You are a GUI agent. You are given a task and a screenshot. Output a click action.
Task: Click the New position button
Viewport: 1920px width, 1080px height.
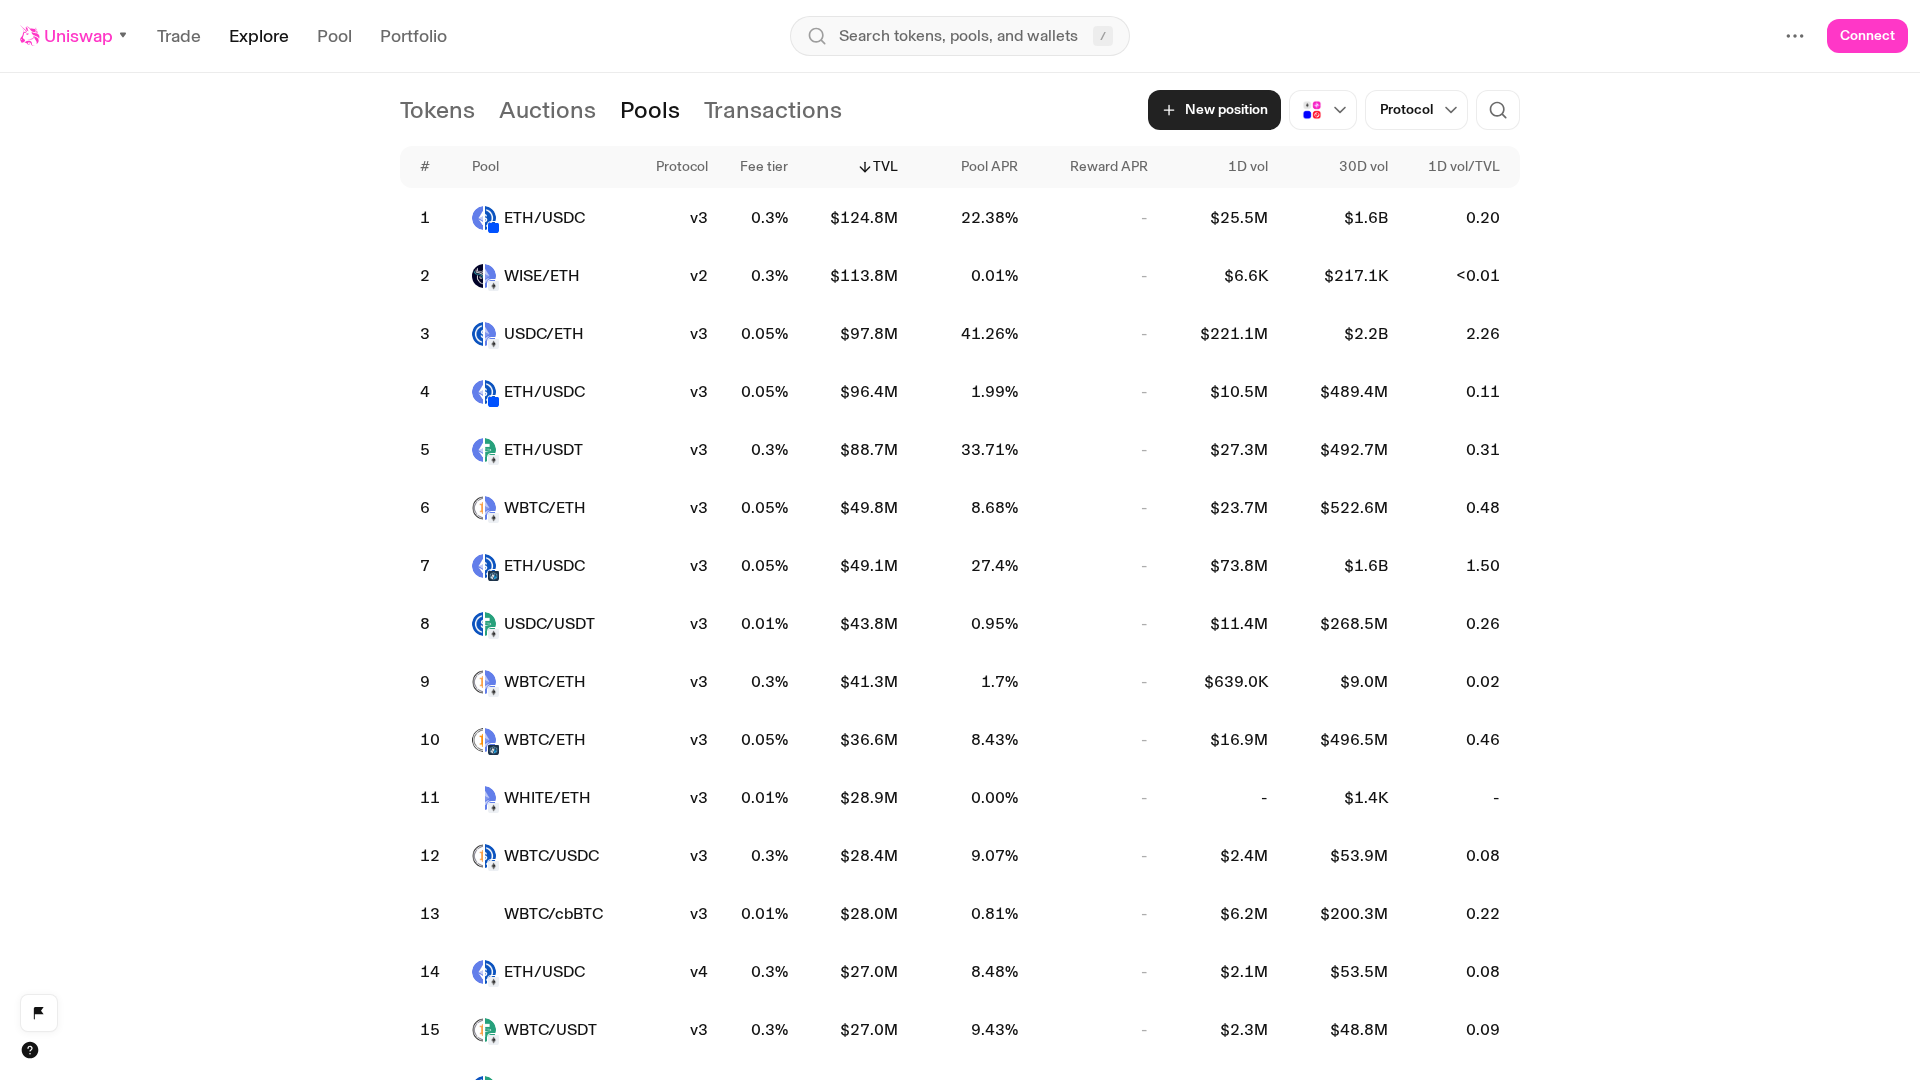(x=1214, y=110)
